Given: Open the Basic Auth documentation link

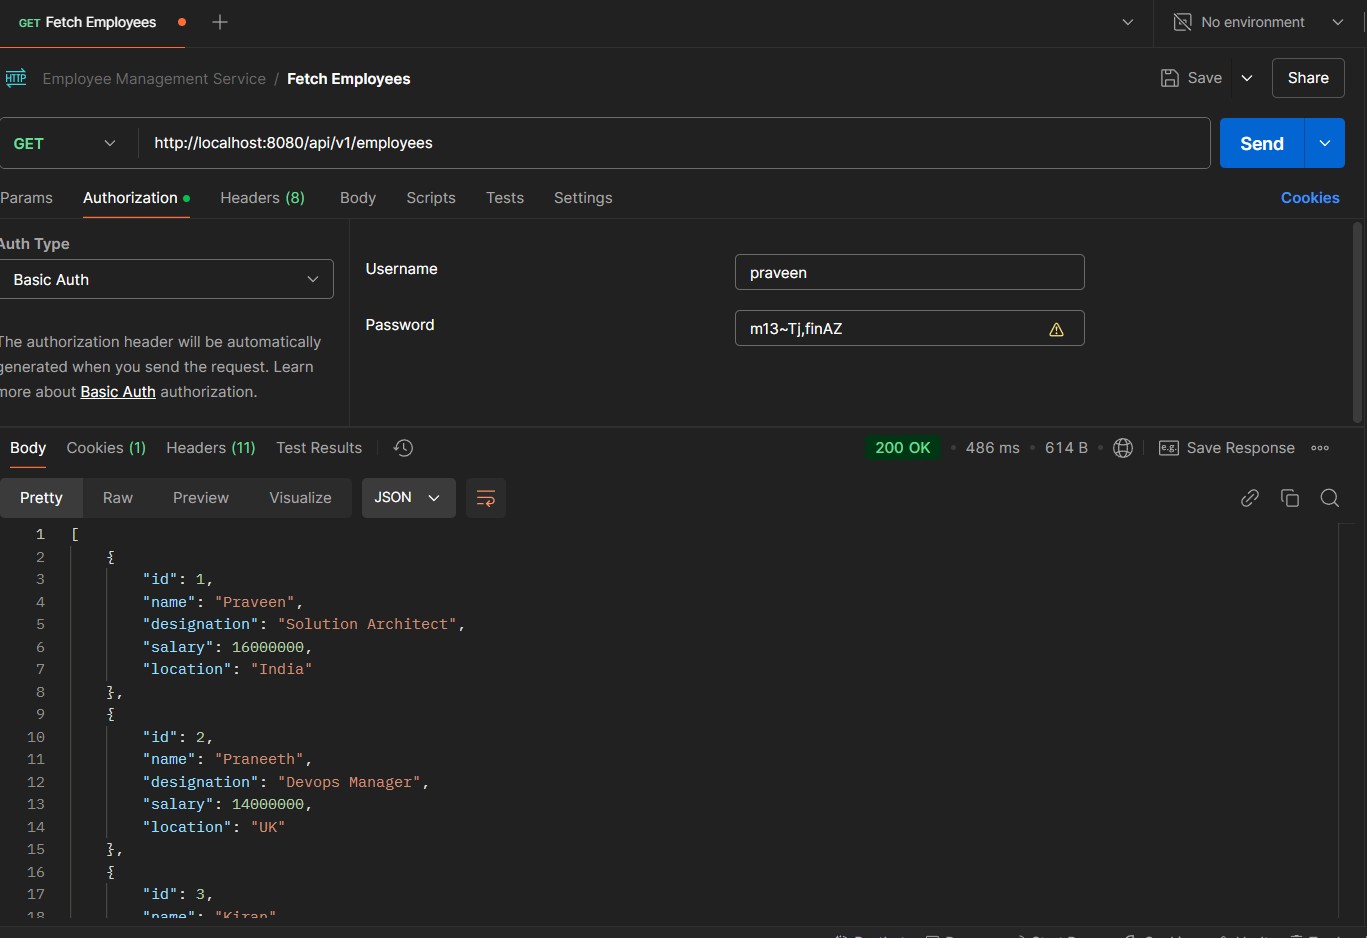Looking at the screenshot, I should 118,392.
